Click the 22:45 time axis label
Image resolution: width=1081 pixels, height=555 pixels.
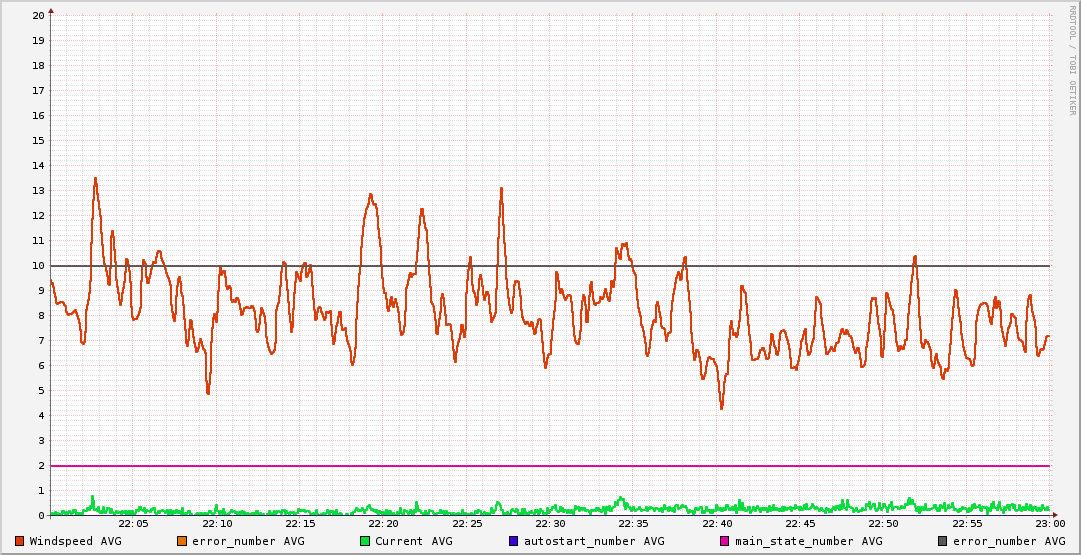(x=800, y=524)
